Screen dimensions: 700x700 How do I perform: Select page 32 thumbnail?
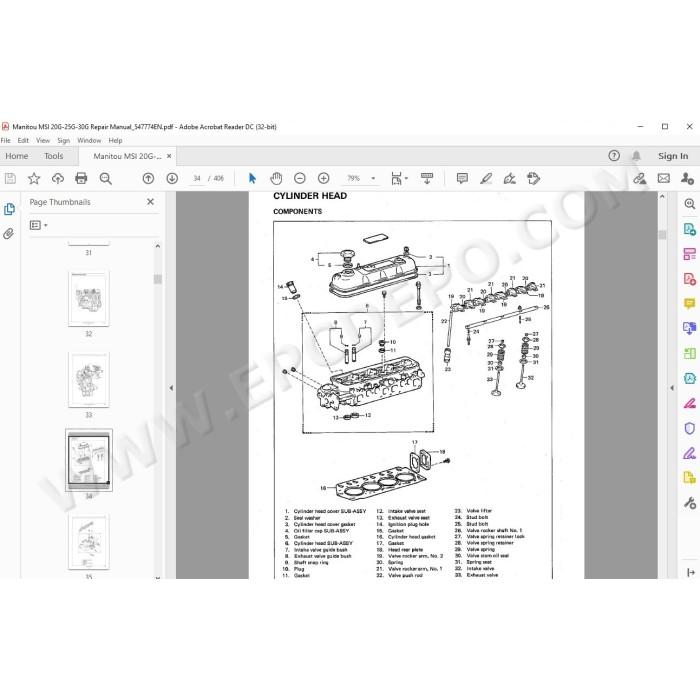(88, 298)
